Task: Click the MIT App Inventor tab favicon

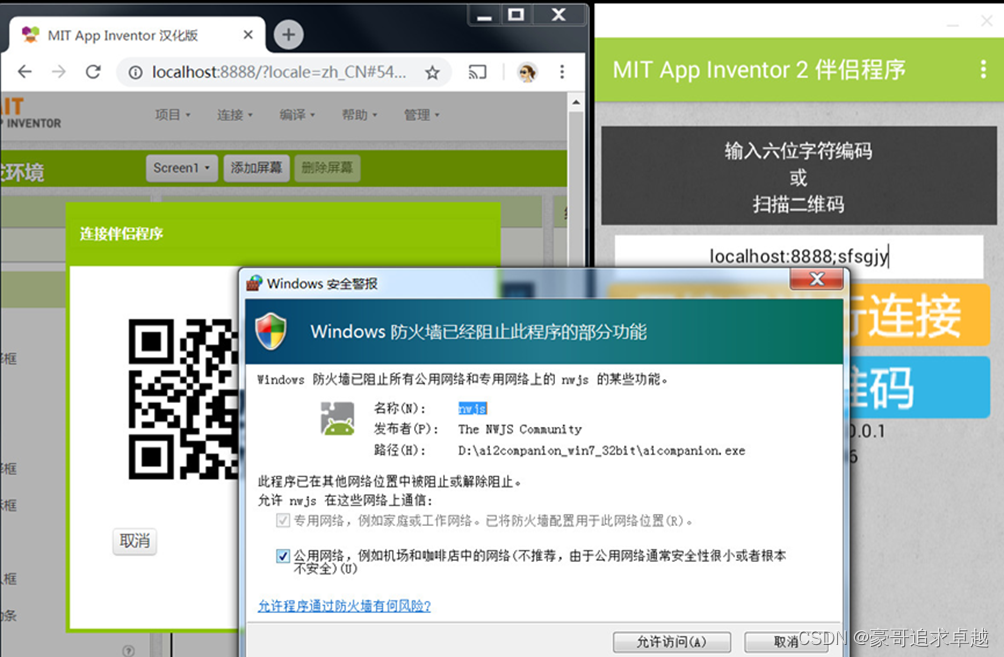Action: coord(30,35)
